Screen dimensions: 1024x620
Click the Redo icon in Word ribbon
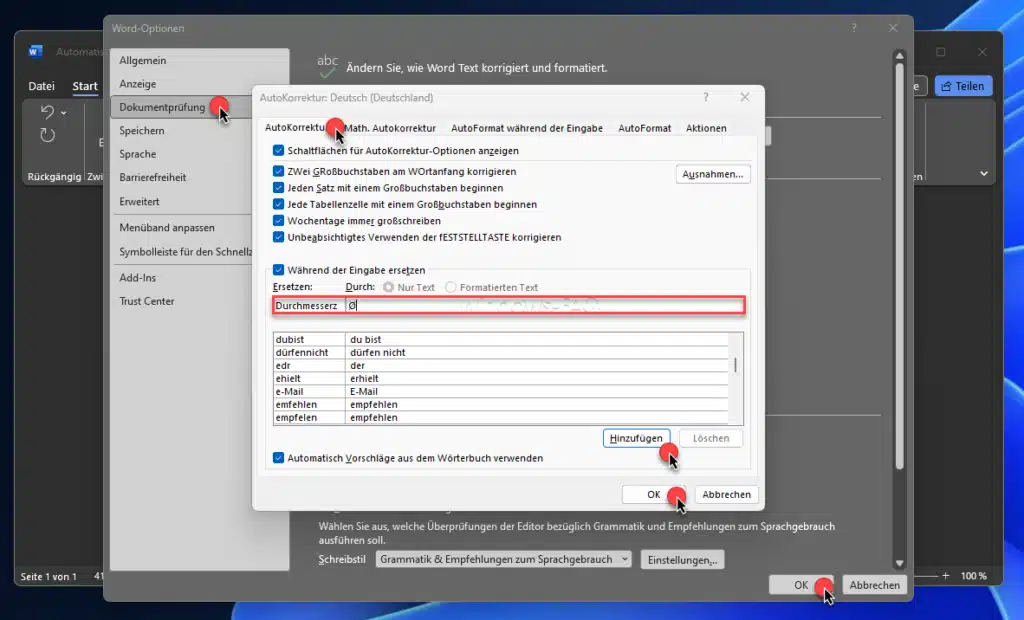(x=47, y=135)
